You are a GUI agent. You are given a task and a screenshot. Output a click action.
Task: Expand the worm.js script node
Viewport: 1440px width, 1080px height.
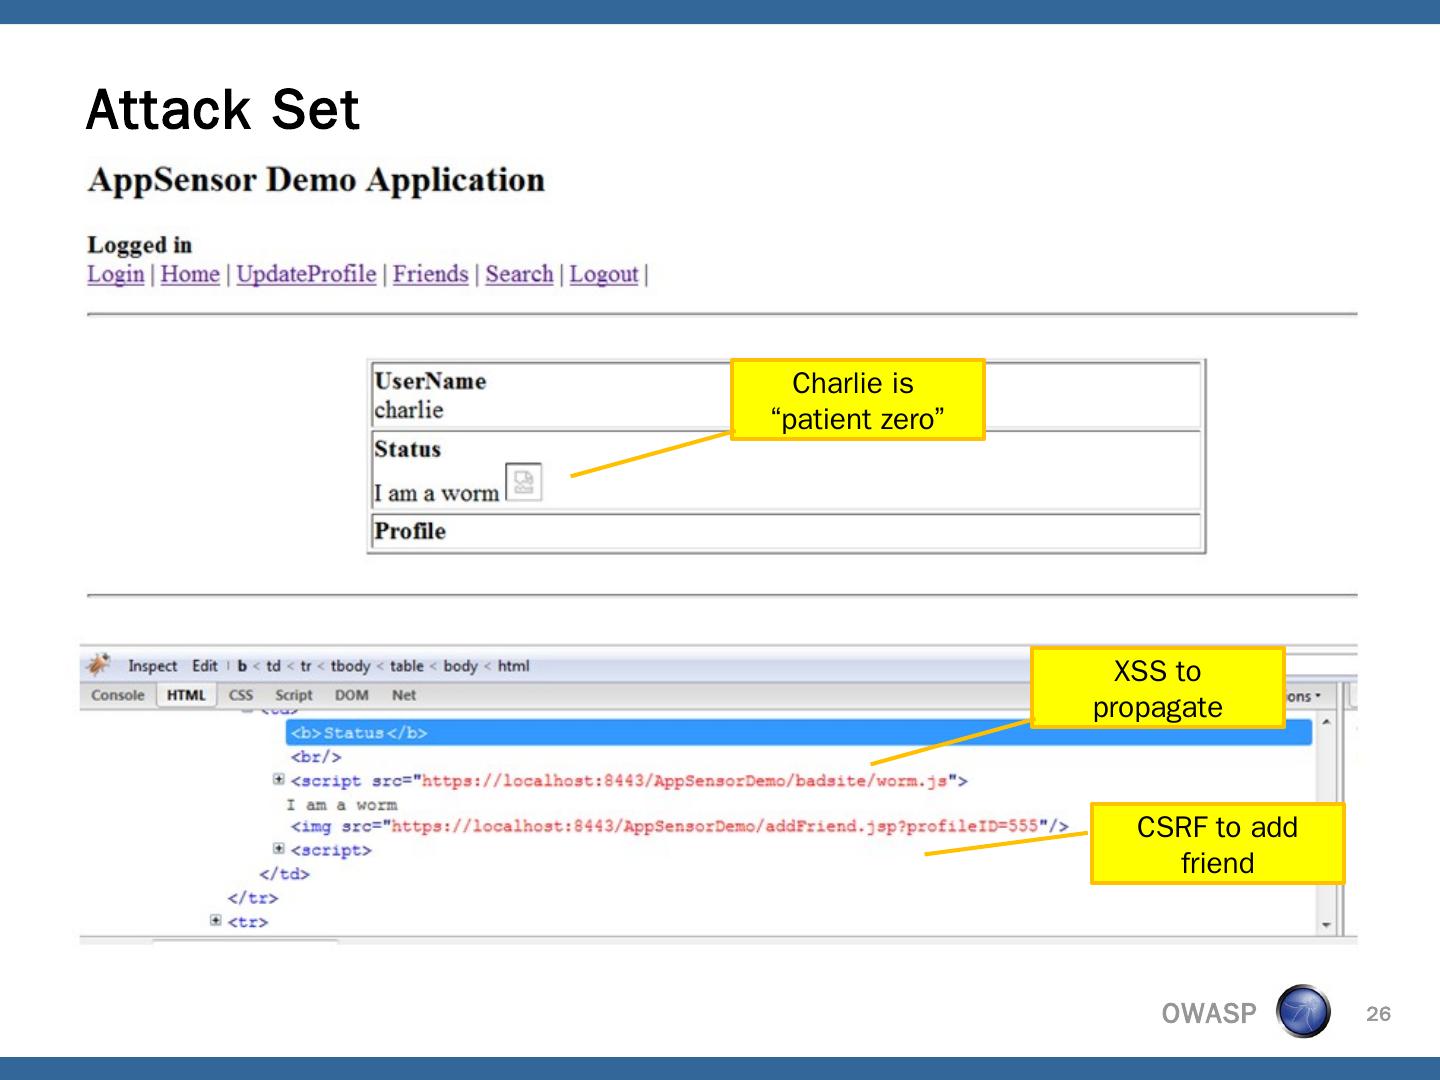coord(279,780)
